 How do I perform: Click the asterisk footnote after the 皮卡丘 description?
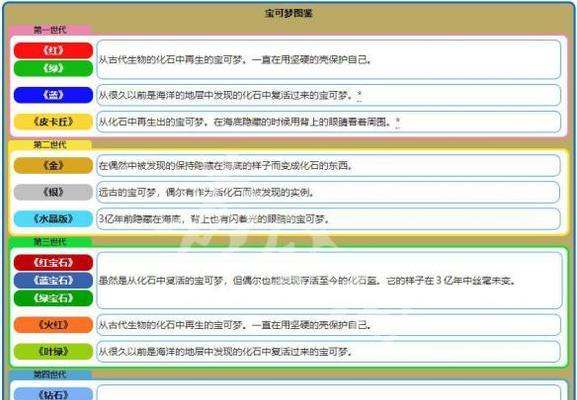398,122
